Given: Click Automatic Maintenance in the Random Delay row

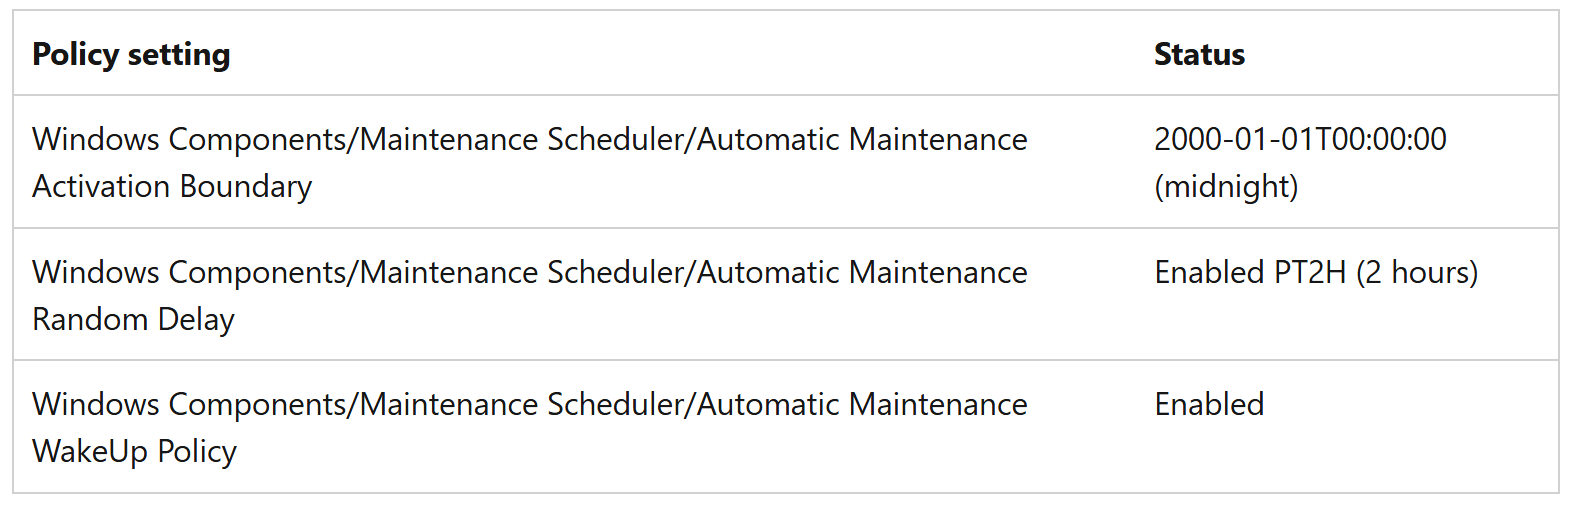Looking at the screenshot, I should pyautogui.click(x=862, y=272).
